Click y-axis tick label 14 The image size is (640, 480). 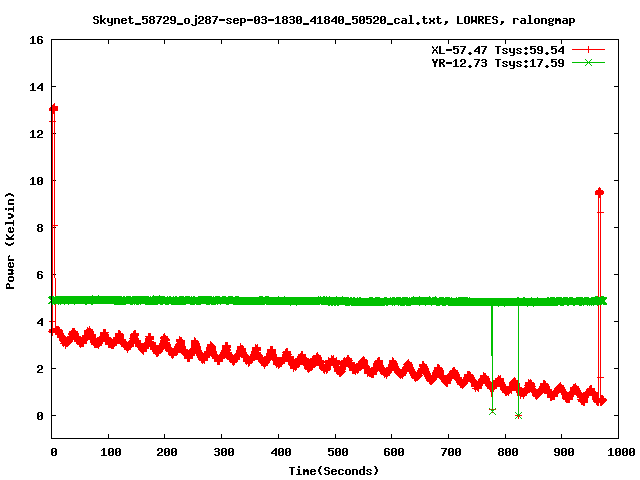point(36,87)
